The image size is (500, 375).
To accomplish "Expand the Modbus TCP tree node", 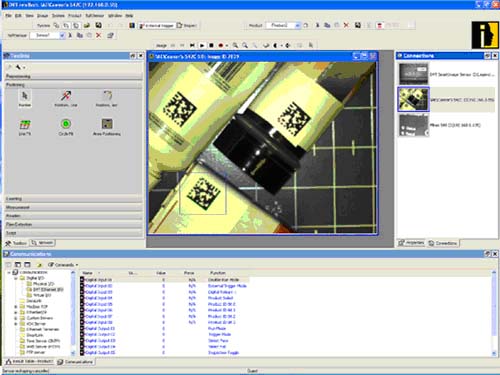I will (16, 307).
